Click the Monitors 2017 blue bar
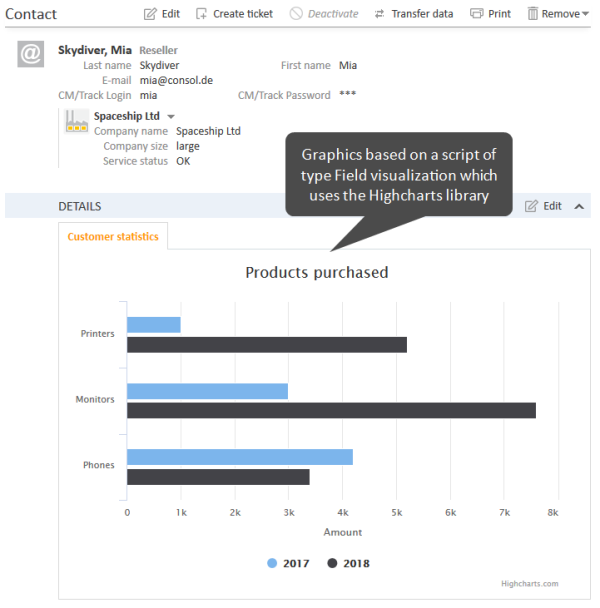600x608 pixels. pyautogui.click(x=207, y=391)
